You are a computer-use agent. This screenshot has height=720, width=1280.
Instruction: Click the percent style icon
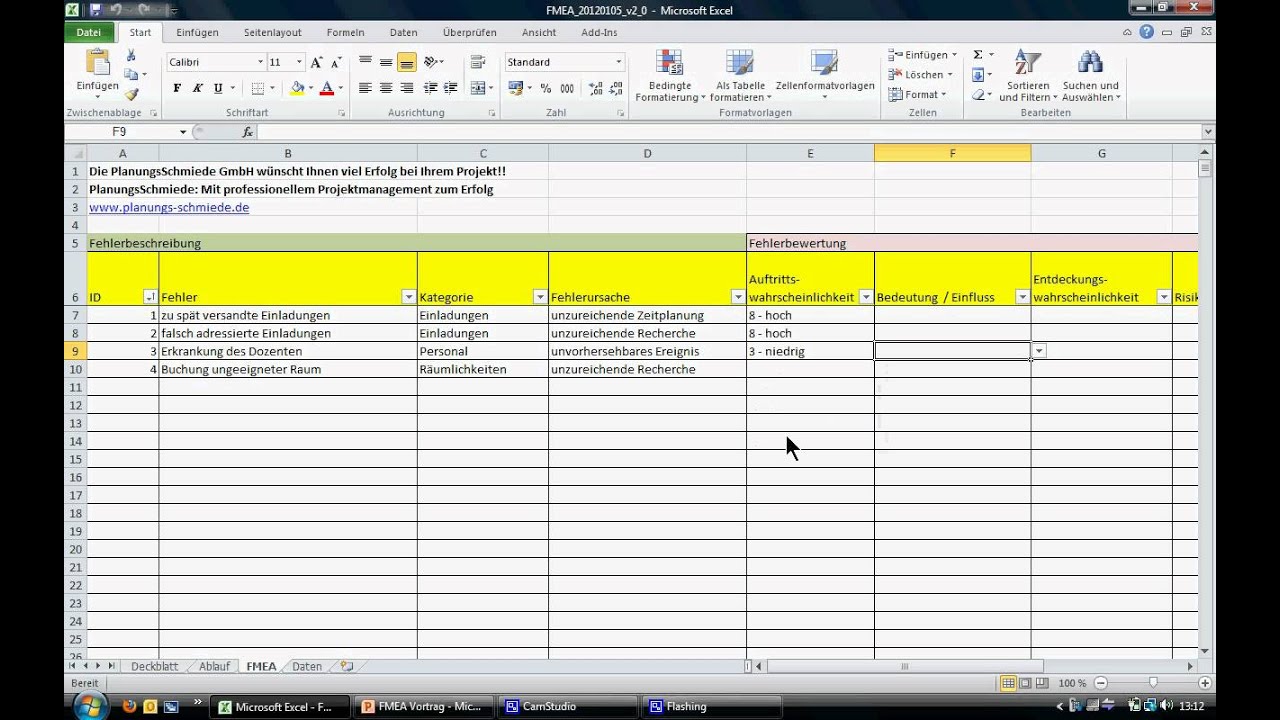[545, 88]
